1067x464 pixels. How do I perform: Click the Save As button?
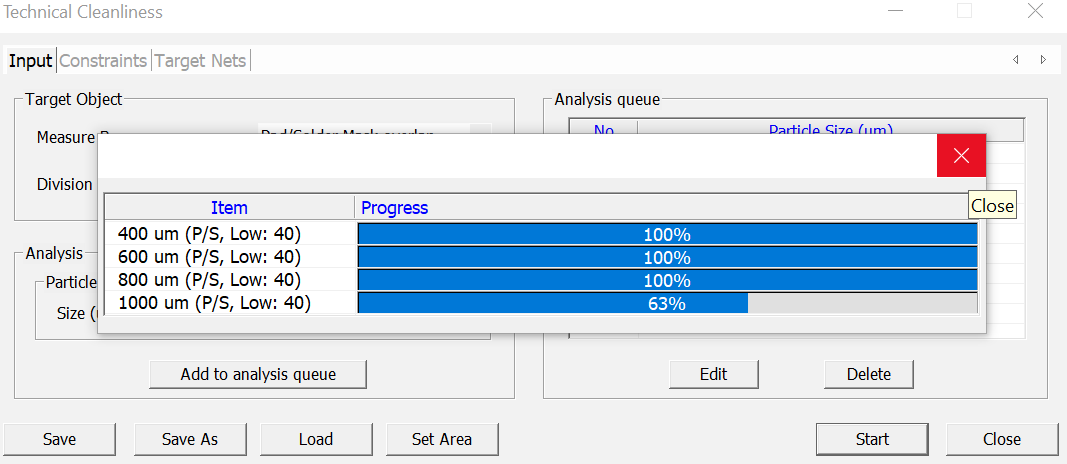(190, 439)
